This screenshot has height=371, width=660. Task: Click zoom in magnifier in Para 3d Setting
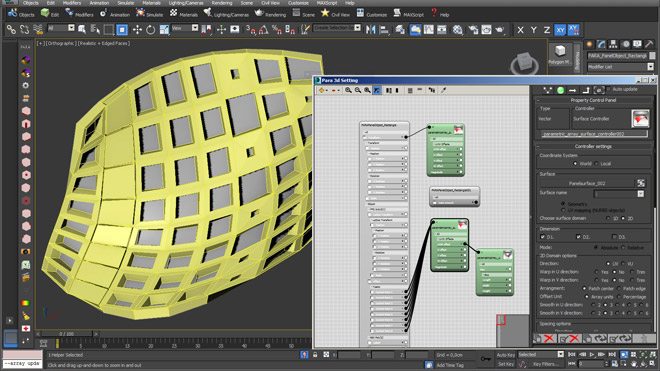click(x=348, y=90)
